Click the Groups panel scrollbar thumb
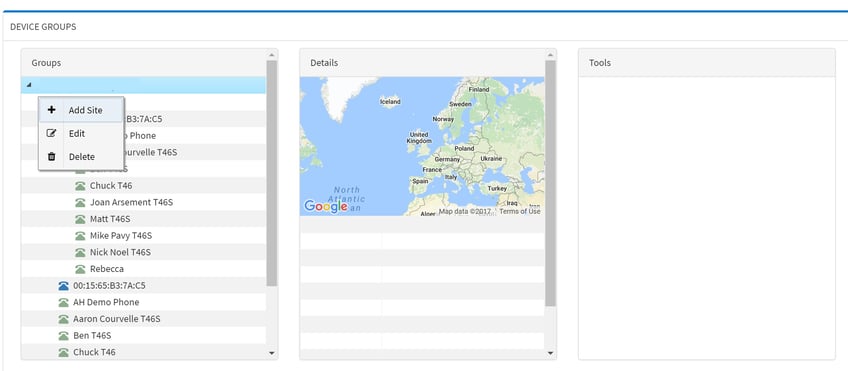848x371 pixels. pyautogui.click(x=271, y=173)
